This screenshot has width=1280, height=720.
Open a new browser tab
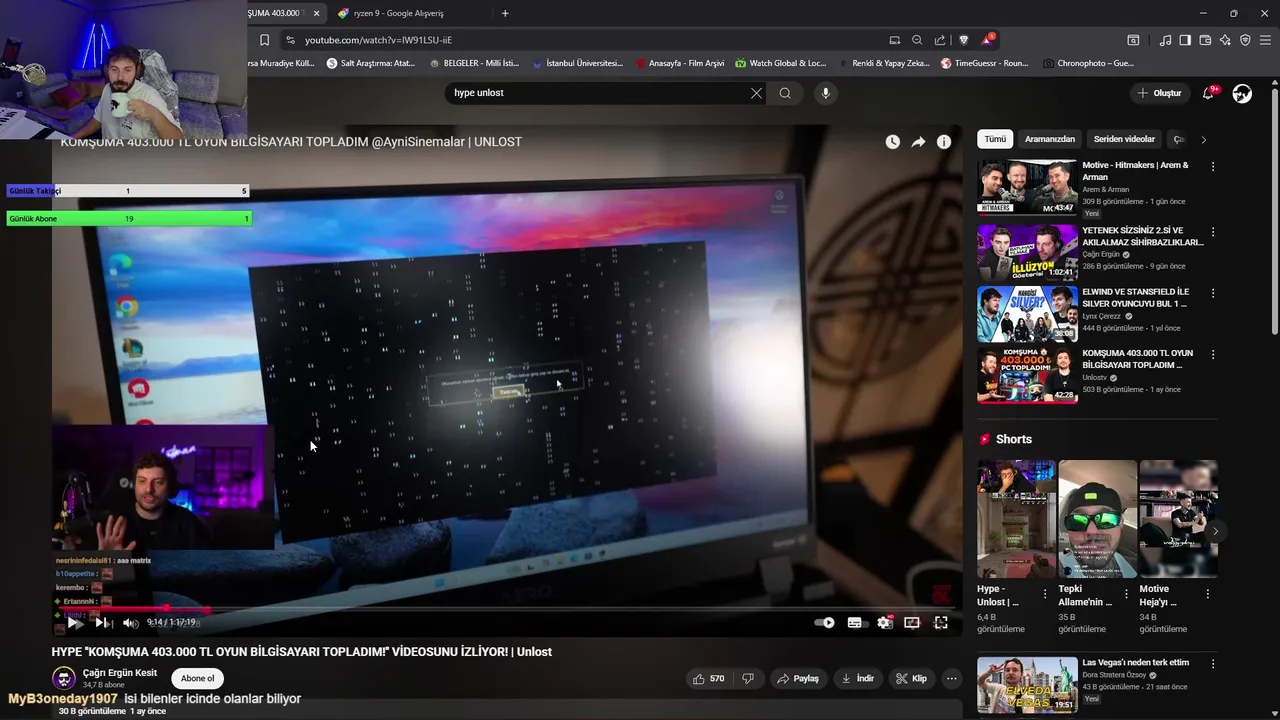pyautogui.click(x=505, y=13)
